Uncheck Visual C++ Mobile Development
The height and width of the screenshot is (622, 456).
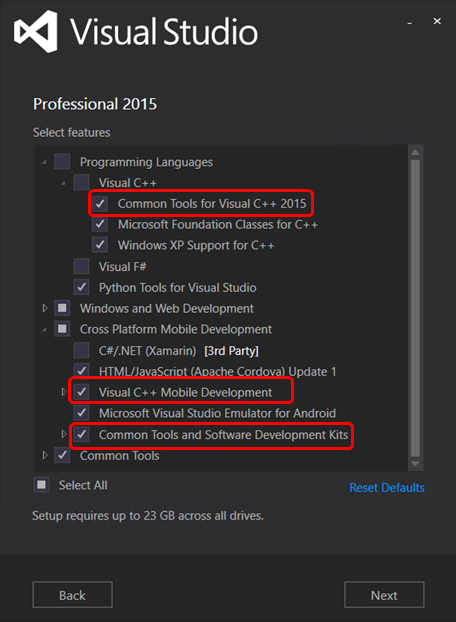point(81,392)
